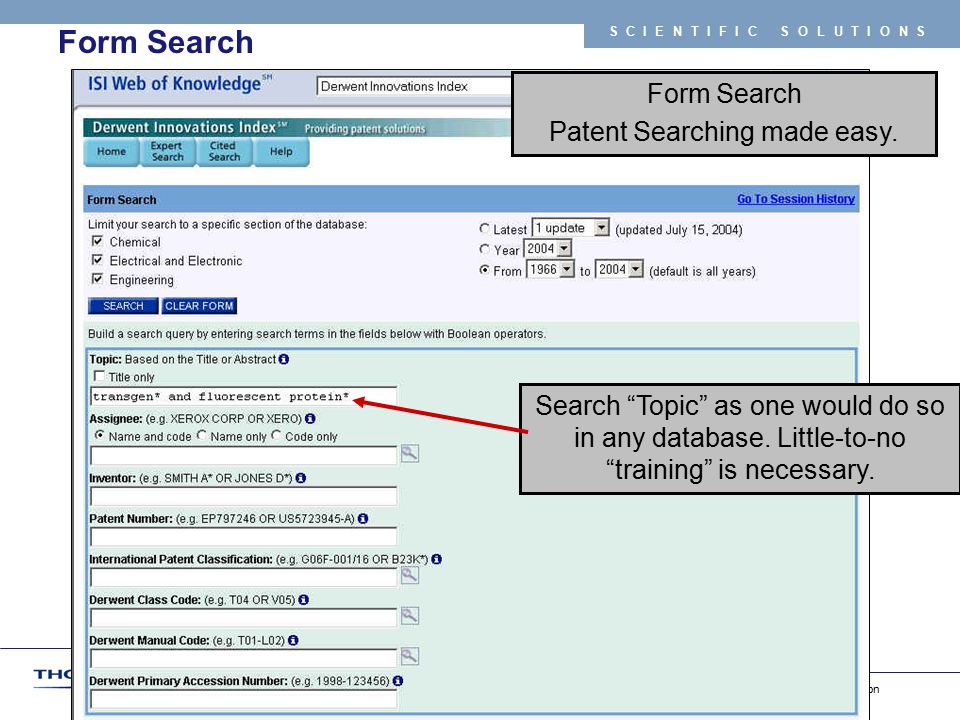Screen dimensions: 960x720
Task: Open info icon for International Patent Classification
Action: coord(437,559)
